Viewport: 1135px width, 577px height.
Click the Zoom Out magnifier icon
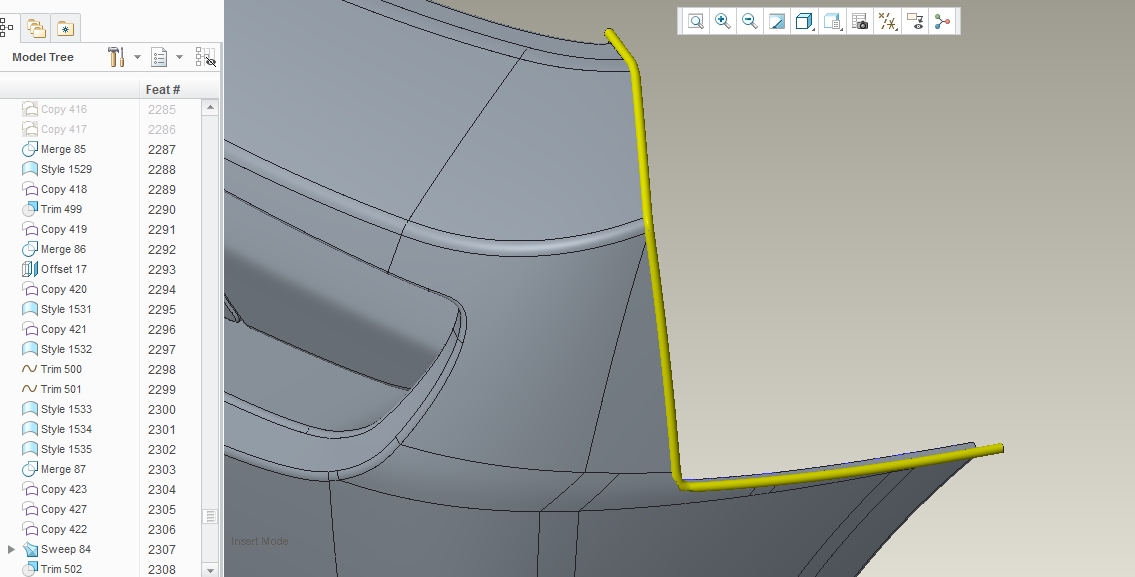750,21
